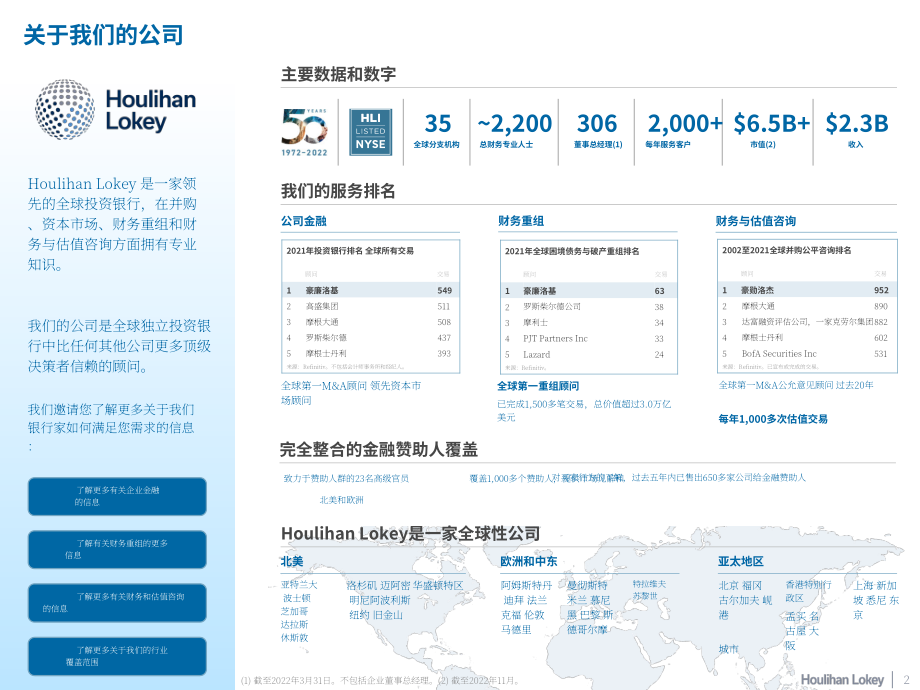Select the 摩根士丹利 602 row
The height and width of the screenshot is (690, 920).
[807, 338]
